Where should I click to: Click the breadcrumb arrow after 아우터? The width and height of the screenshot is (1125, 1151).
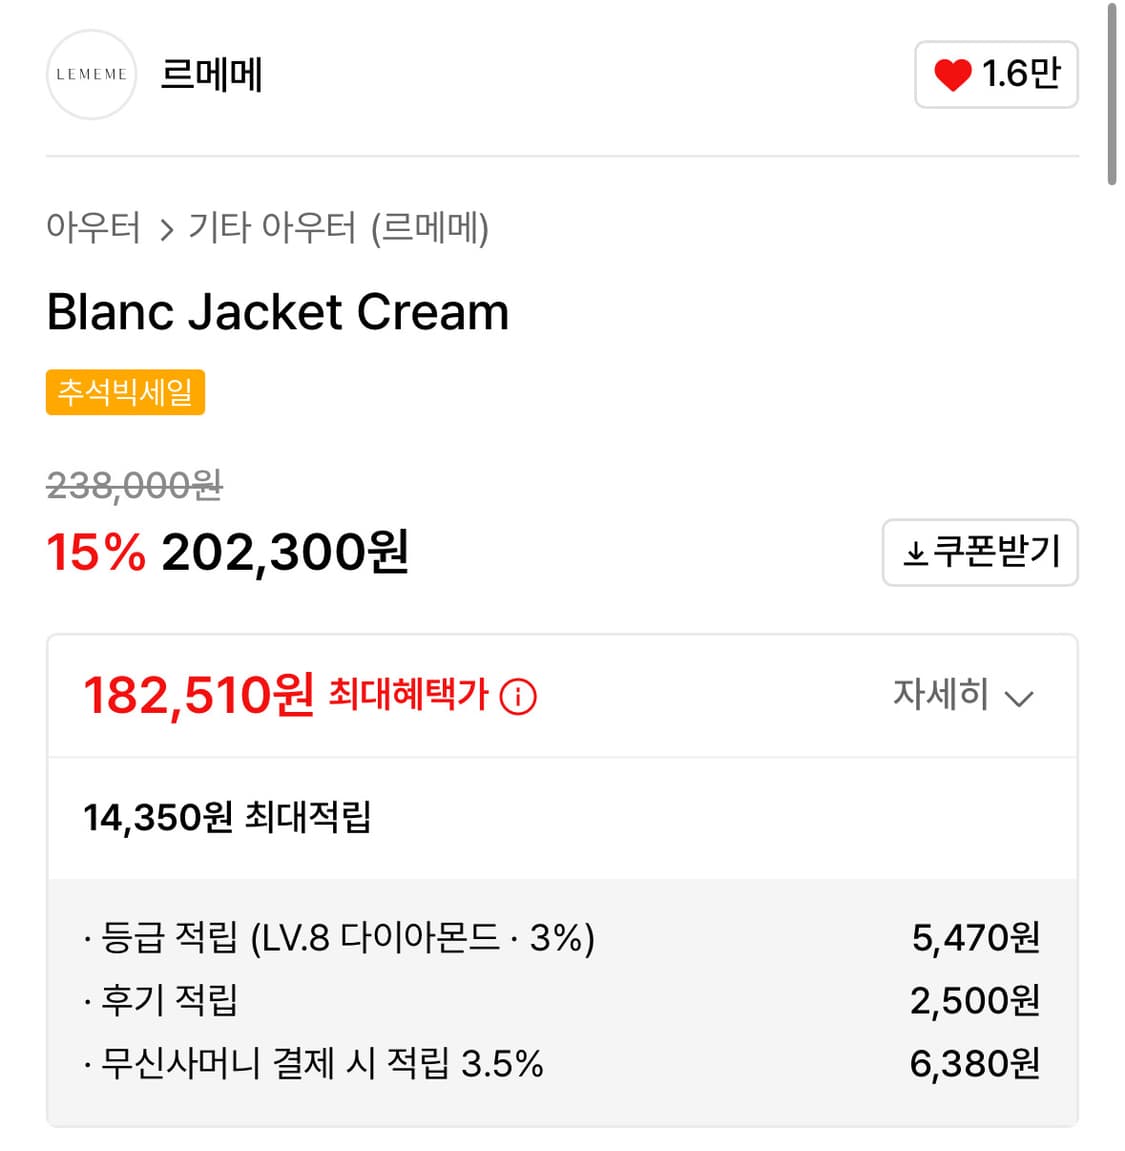[166, 231]
